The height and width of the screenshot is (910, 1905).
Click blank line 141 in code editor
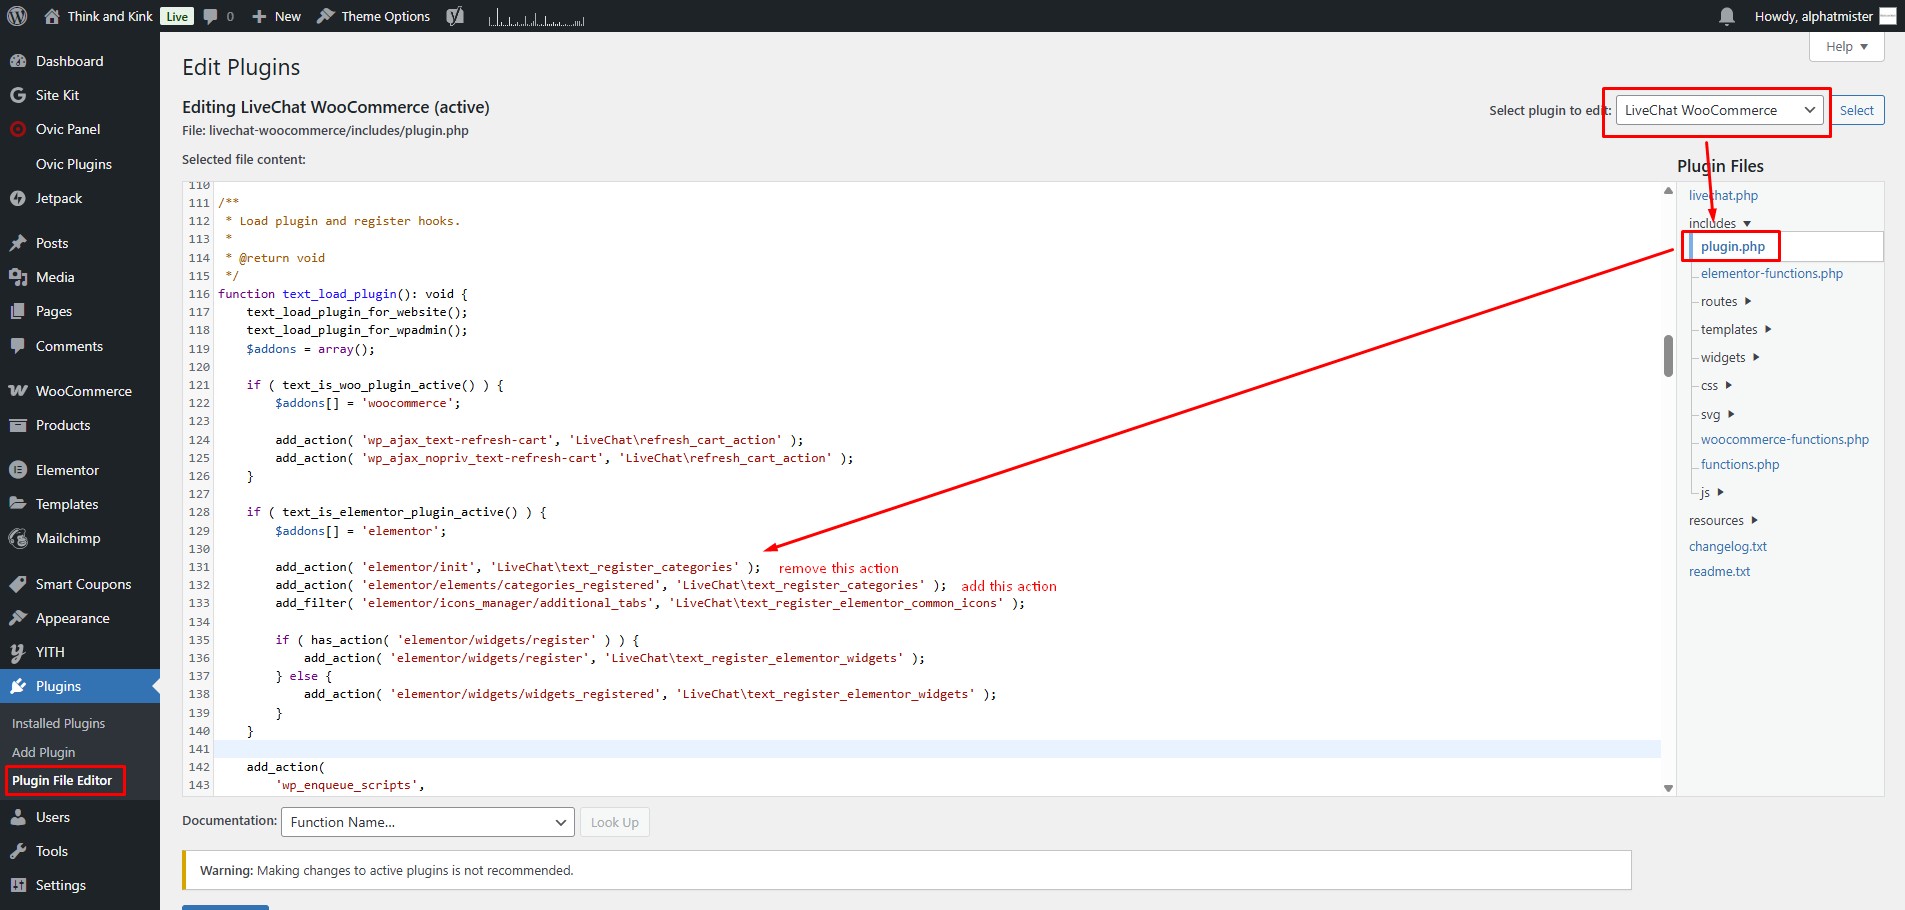click(937, 749)
